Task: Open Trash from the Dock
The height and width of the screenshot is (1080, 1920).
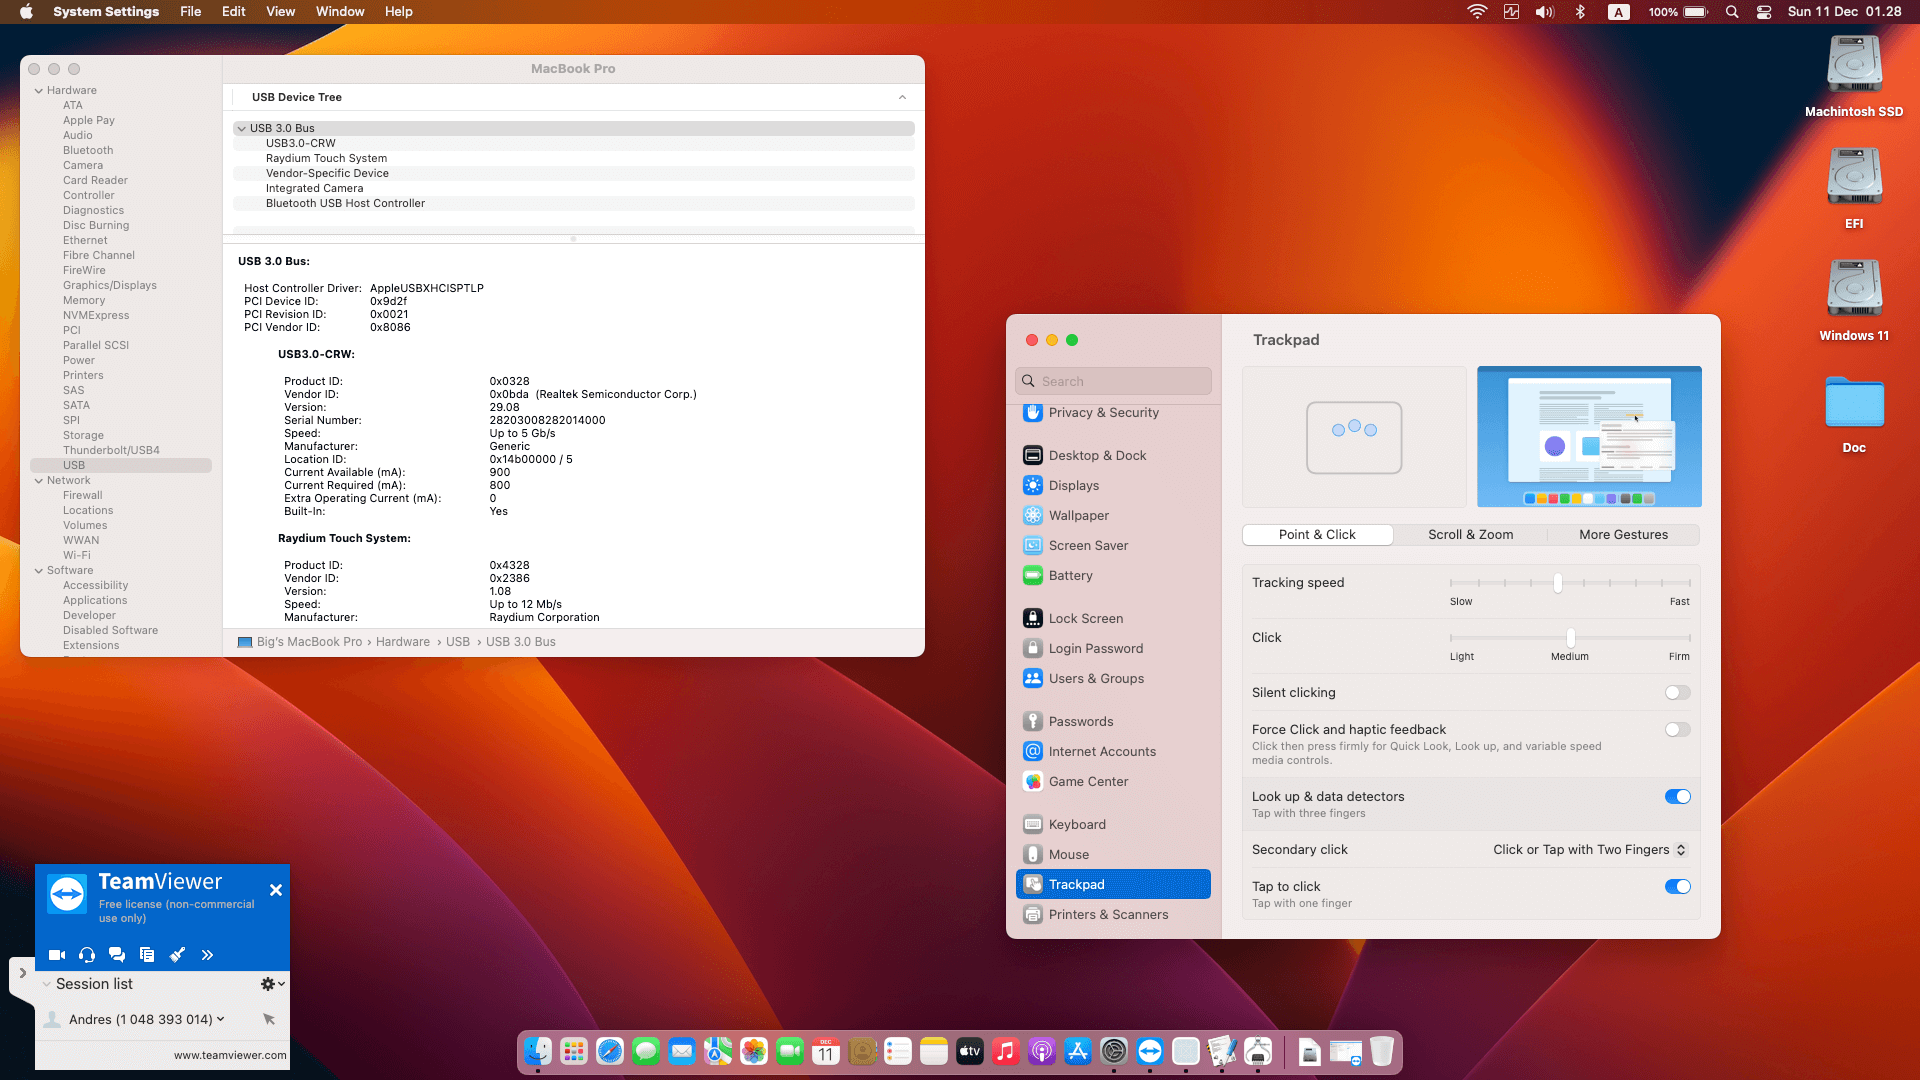Action: click(1382, 1051)
